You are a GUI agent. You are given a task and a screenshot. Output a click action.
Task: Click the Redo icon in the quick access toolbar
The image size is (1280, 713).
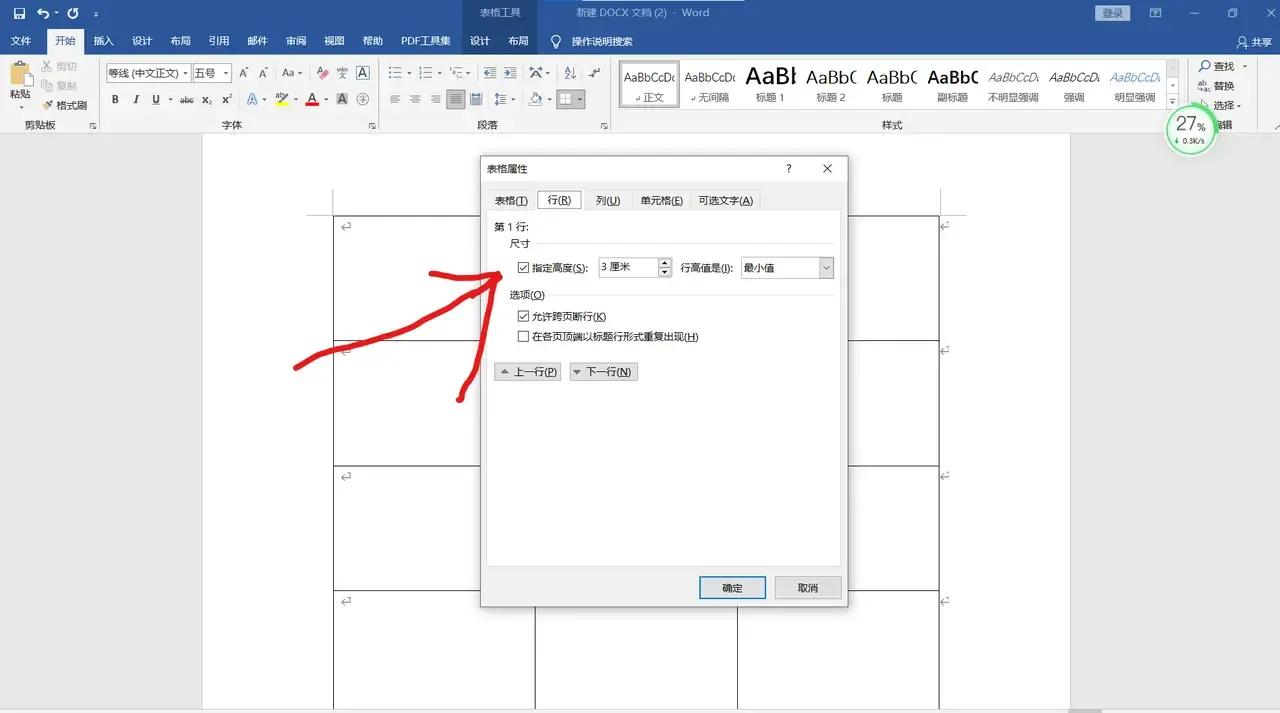(73, 13)
